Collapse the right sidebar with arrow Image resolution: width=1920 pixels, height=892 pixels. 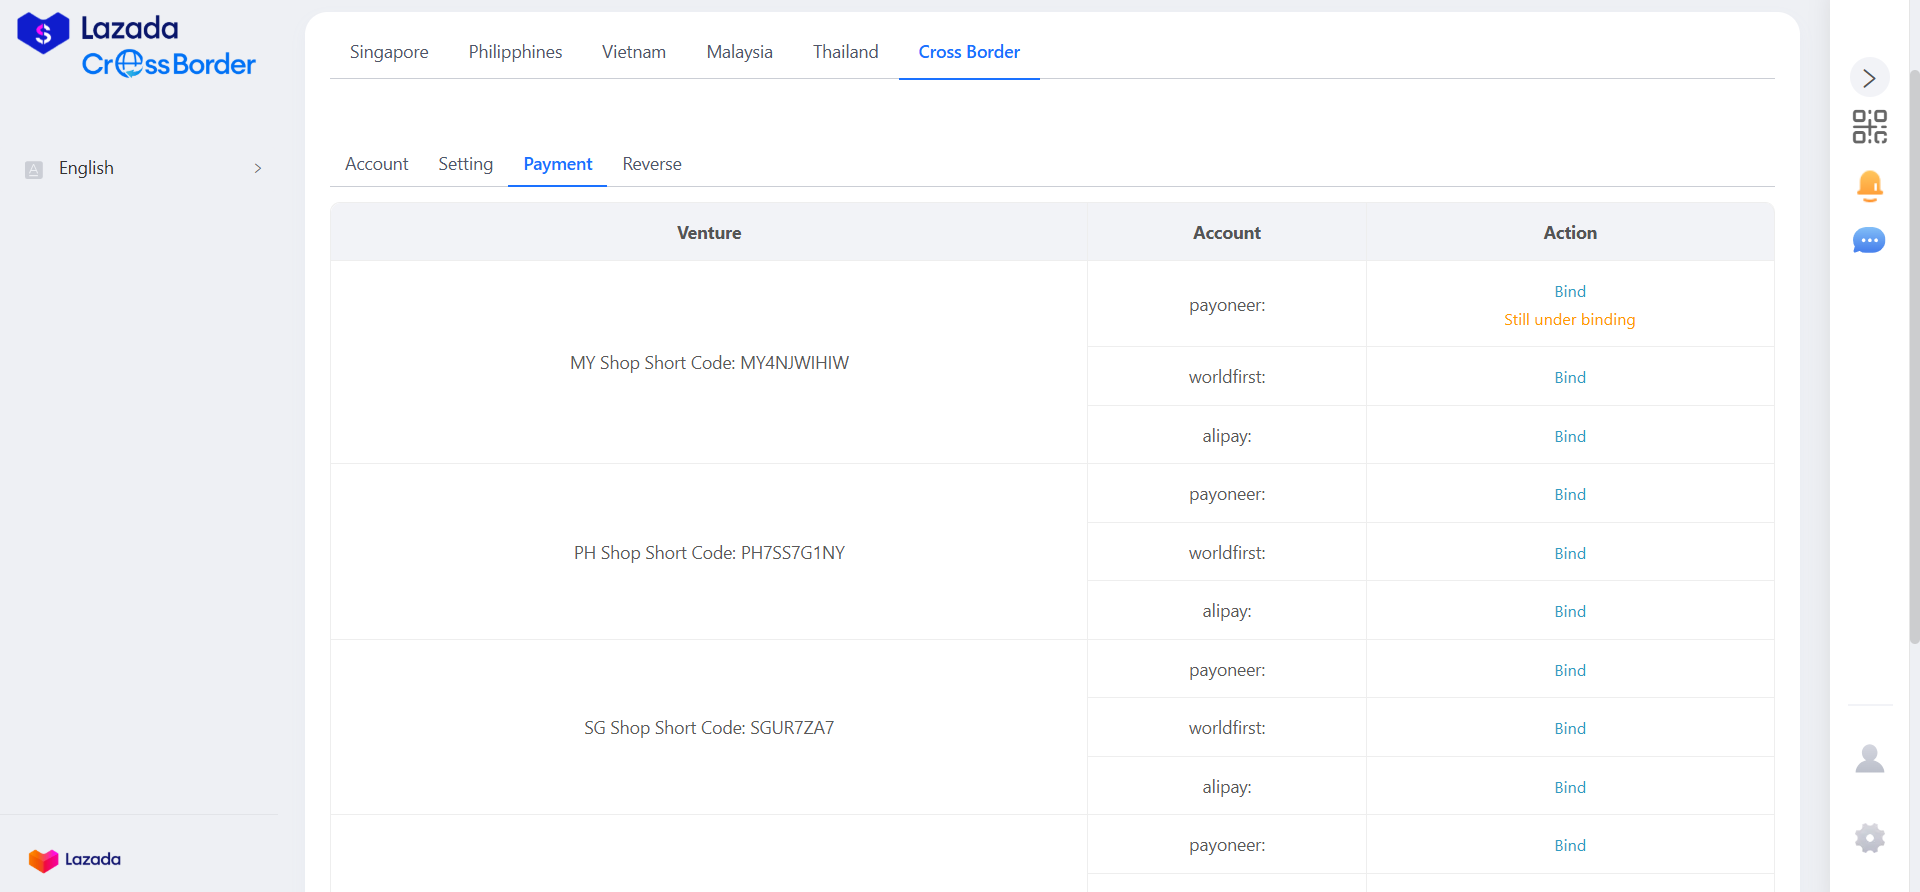[1869, 78]
